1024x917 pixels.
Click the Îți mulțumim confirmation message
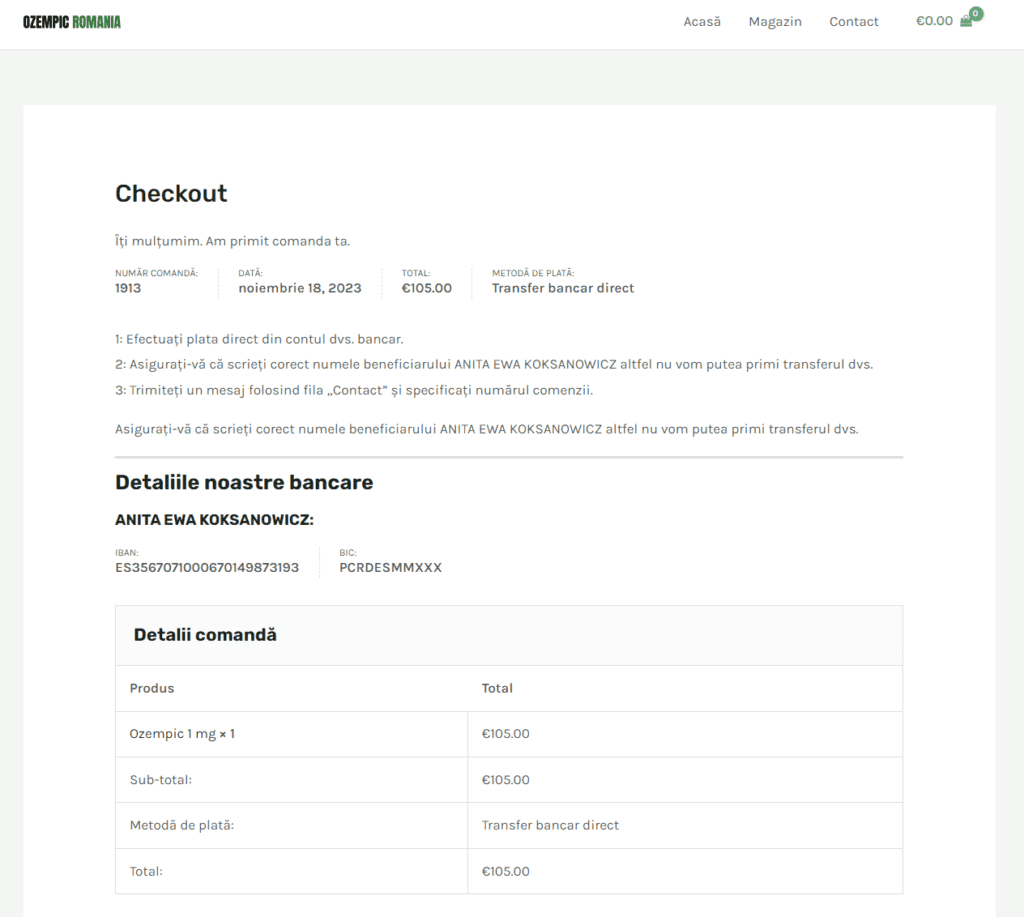232,242
